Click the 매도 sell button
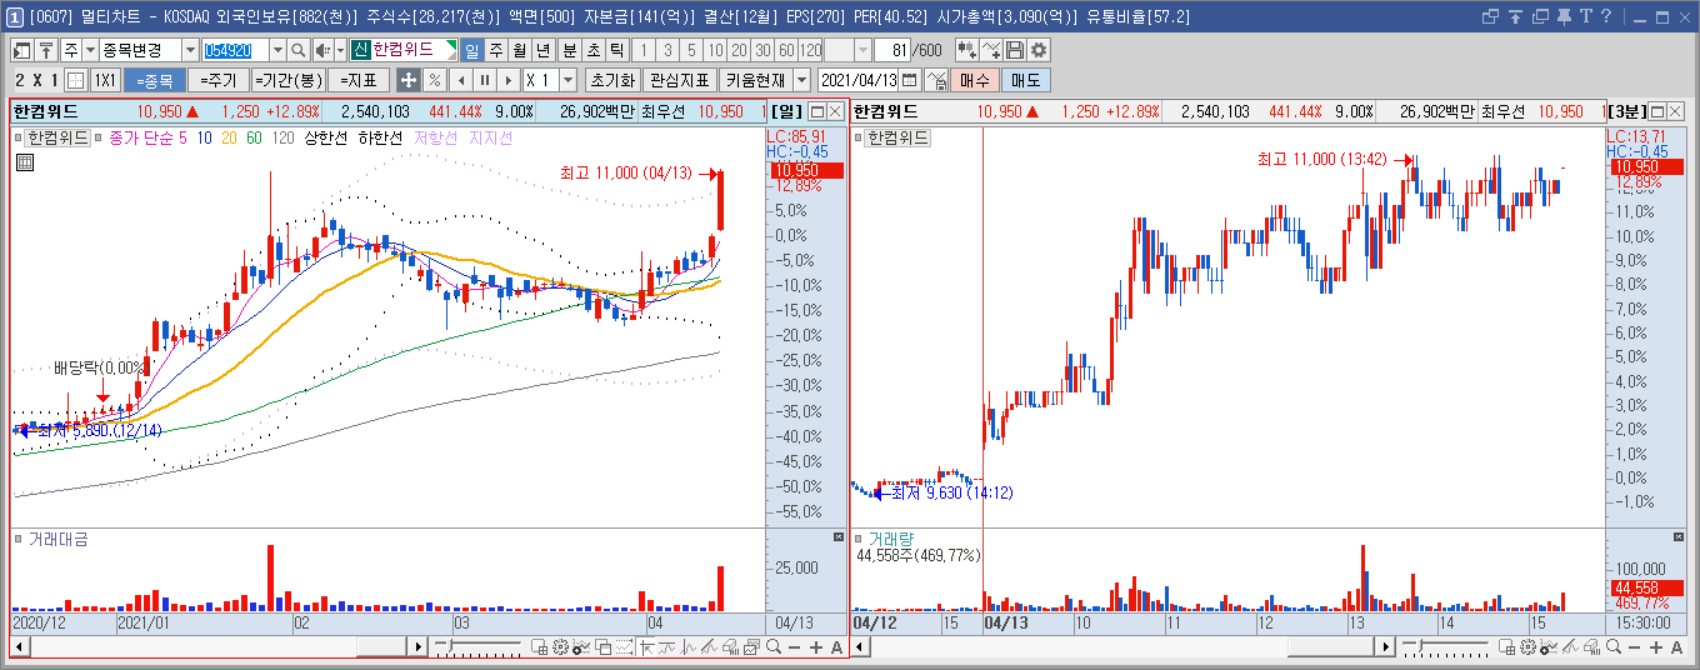This screenshot has width=1700, height=670. (1026, 80)
